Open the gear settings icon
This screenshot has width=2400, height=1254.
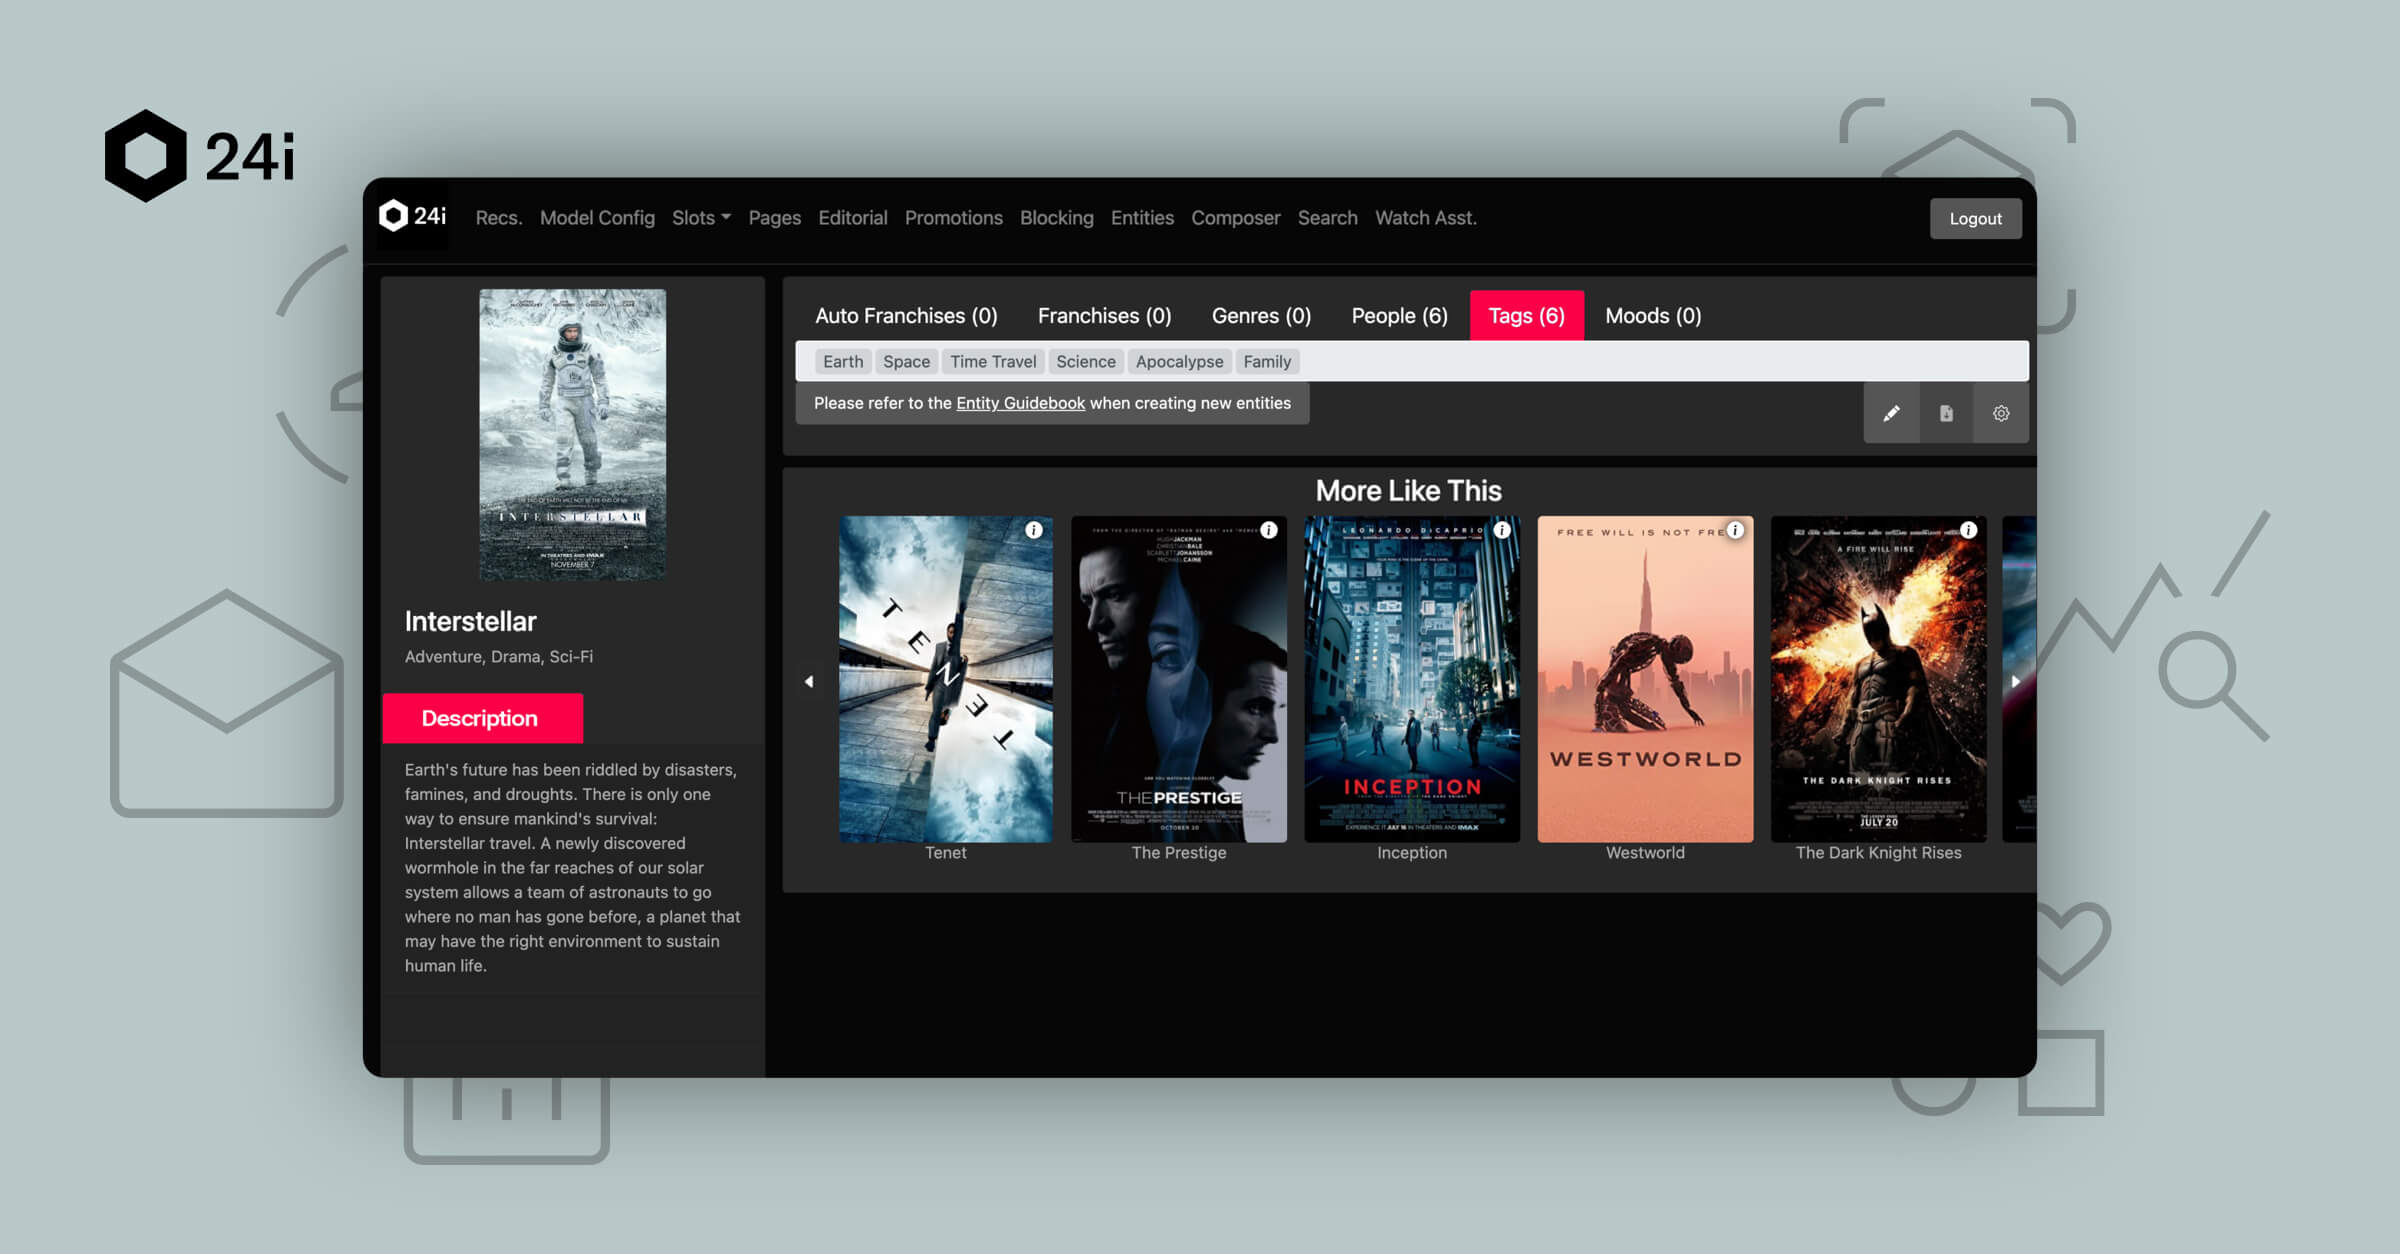(x=2001, y=413)
